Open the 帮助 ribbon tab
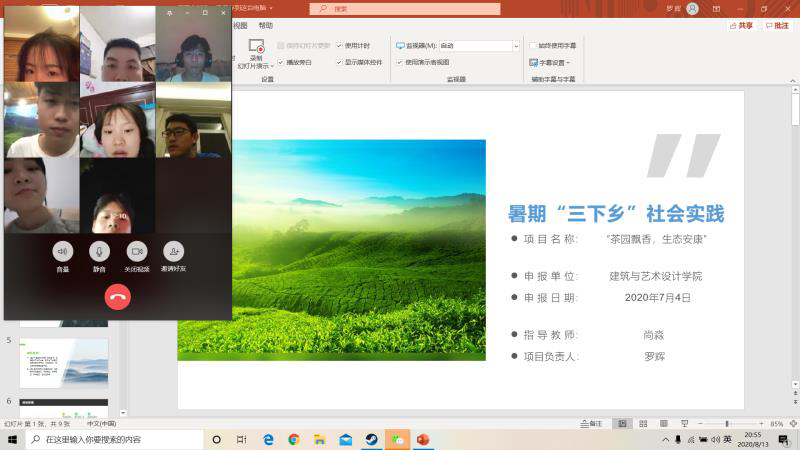 [265, 26]
